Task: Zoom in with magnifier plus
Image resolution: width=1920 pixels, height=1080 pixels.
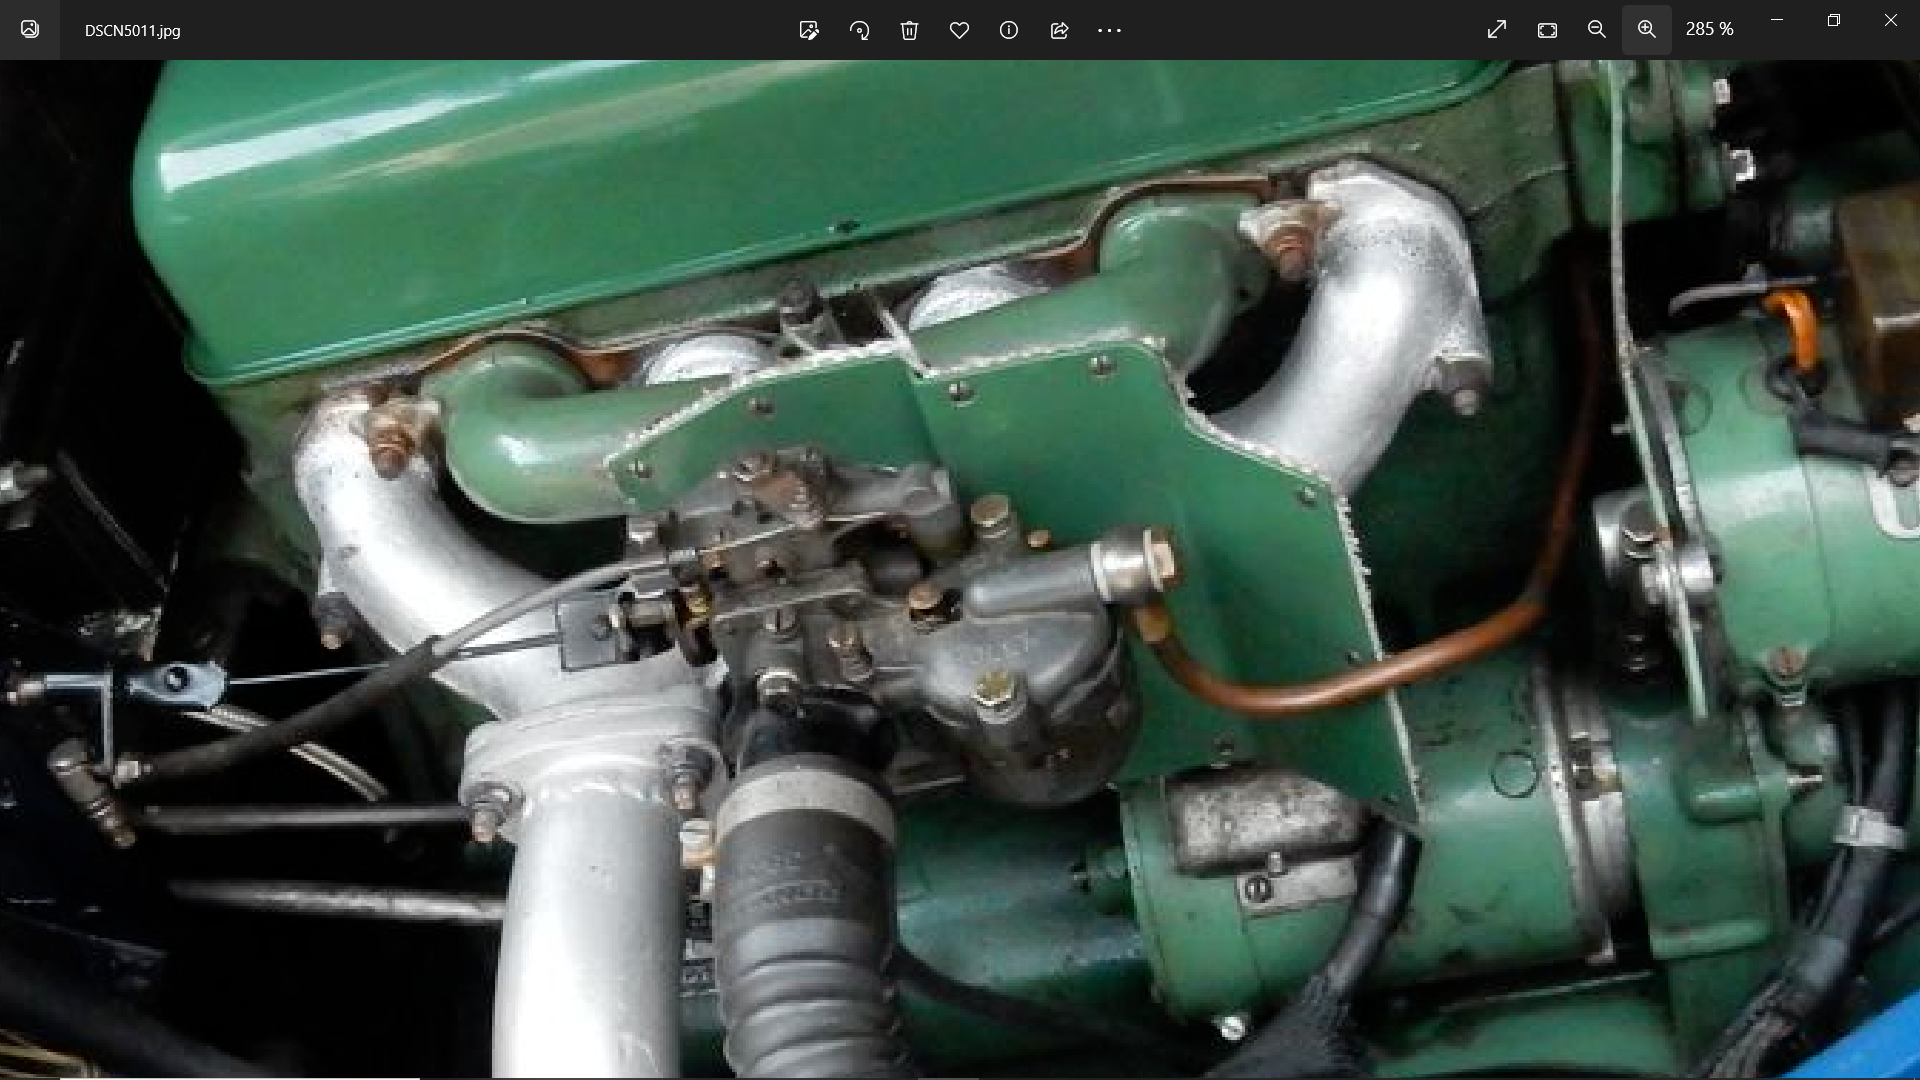Action: pos(1647,30)
